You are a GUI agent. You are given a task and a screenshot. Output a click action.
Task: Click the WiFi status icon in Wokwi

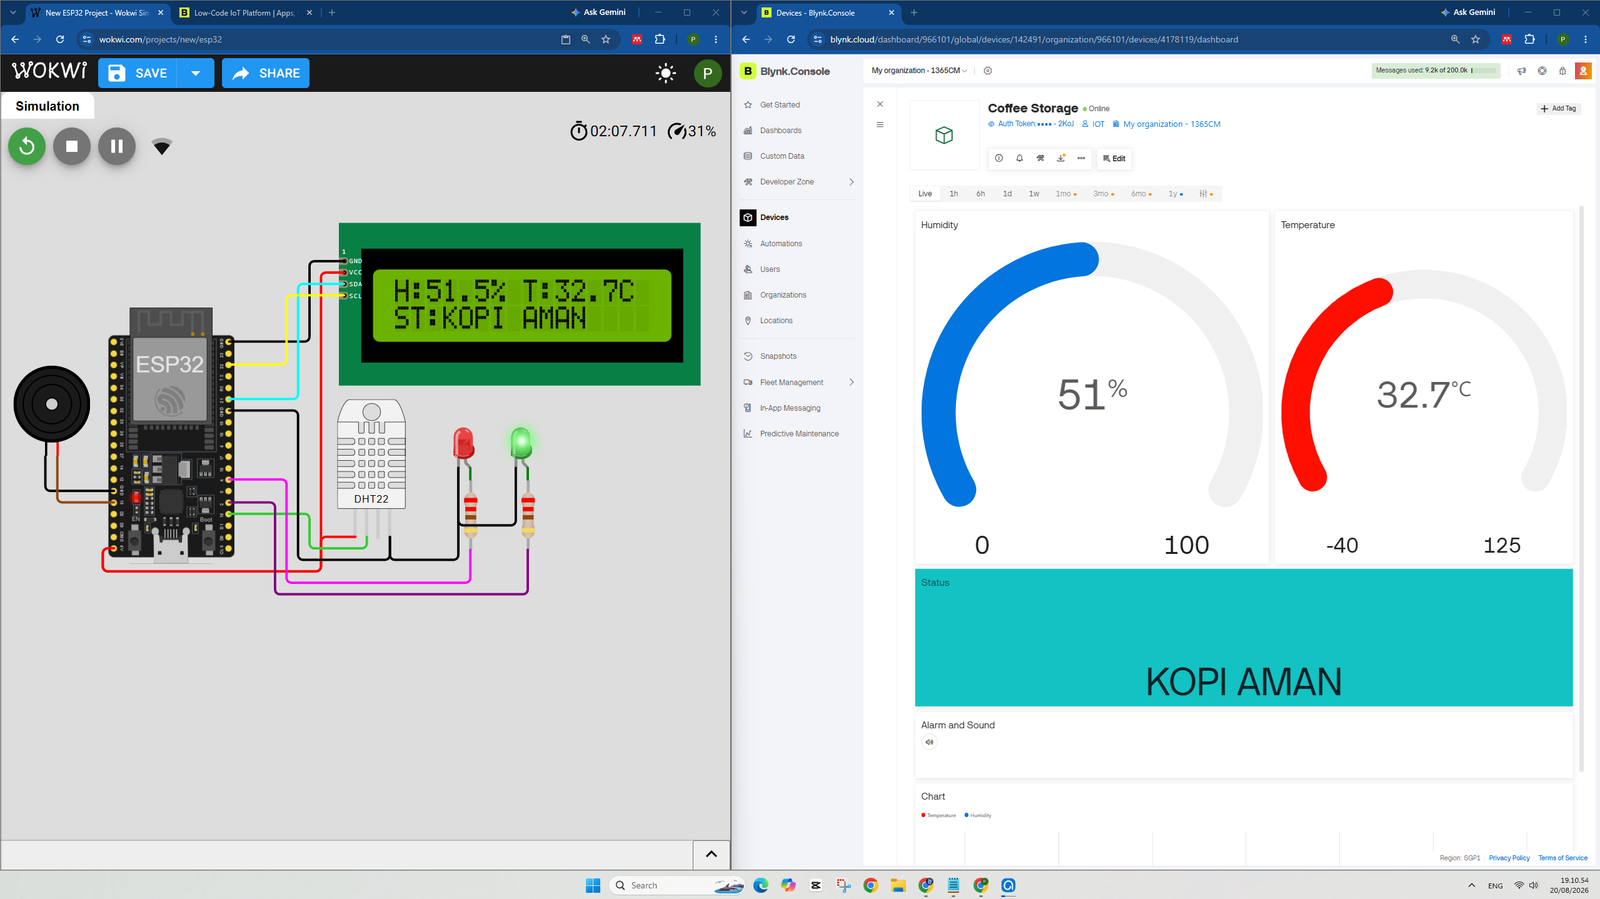(x=162, y=147)
